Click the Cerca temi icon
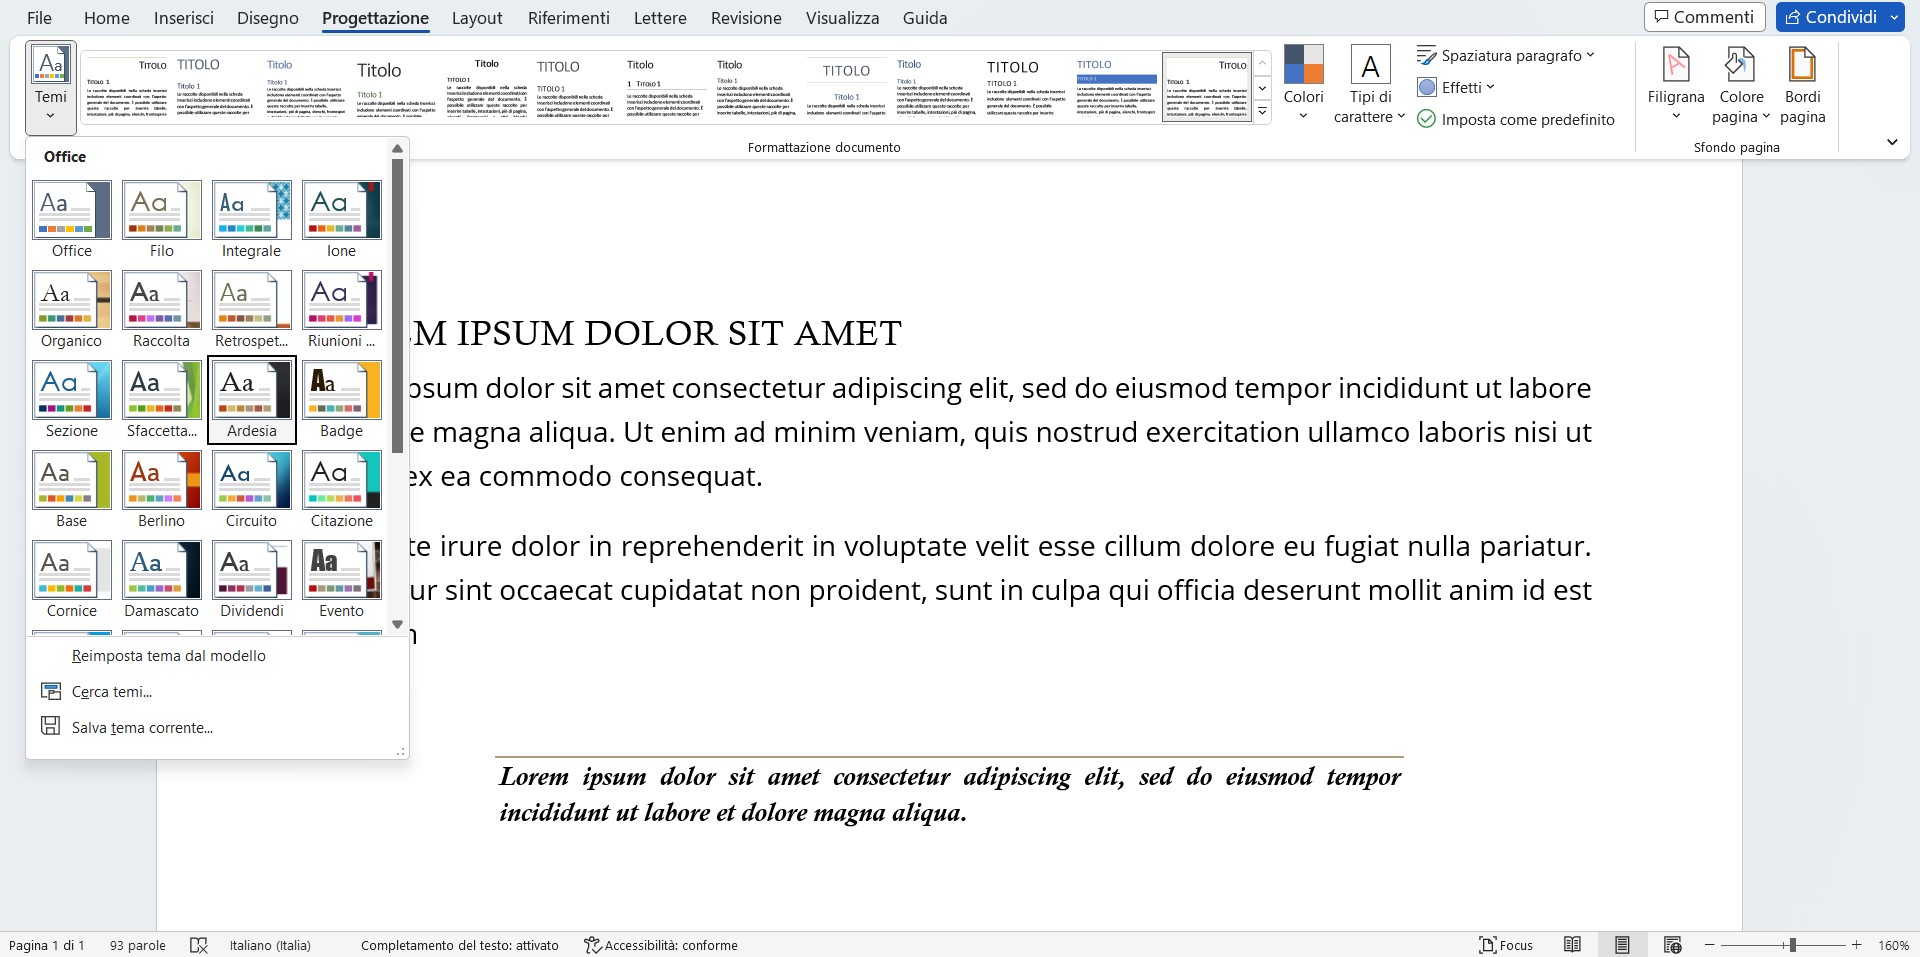 coord(50,690)
